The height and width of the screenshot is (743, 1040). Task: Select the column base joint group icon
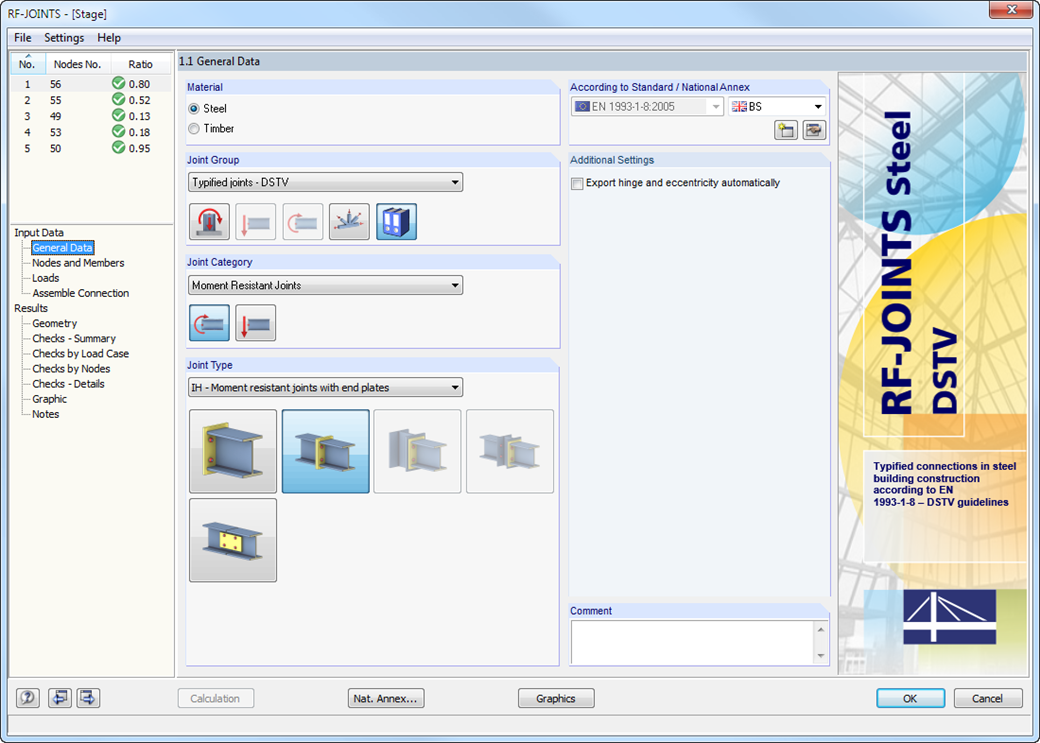pyautogui.click(x=209, y=221)
